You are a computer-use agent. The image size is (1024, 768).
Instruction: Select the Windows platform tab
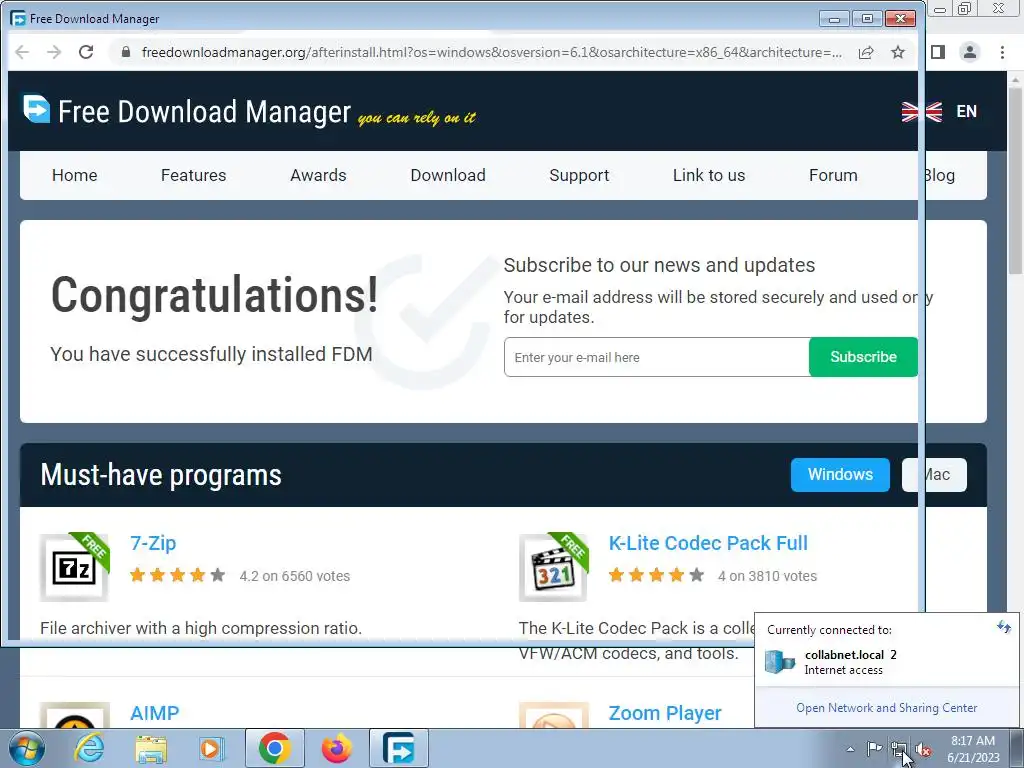click(840, 474)
